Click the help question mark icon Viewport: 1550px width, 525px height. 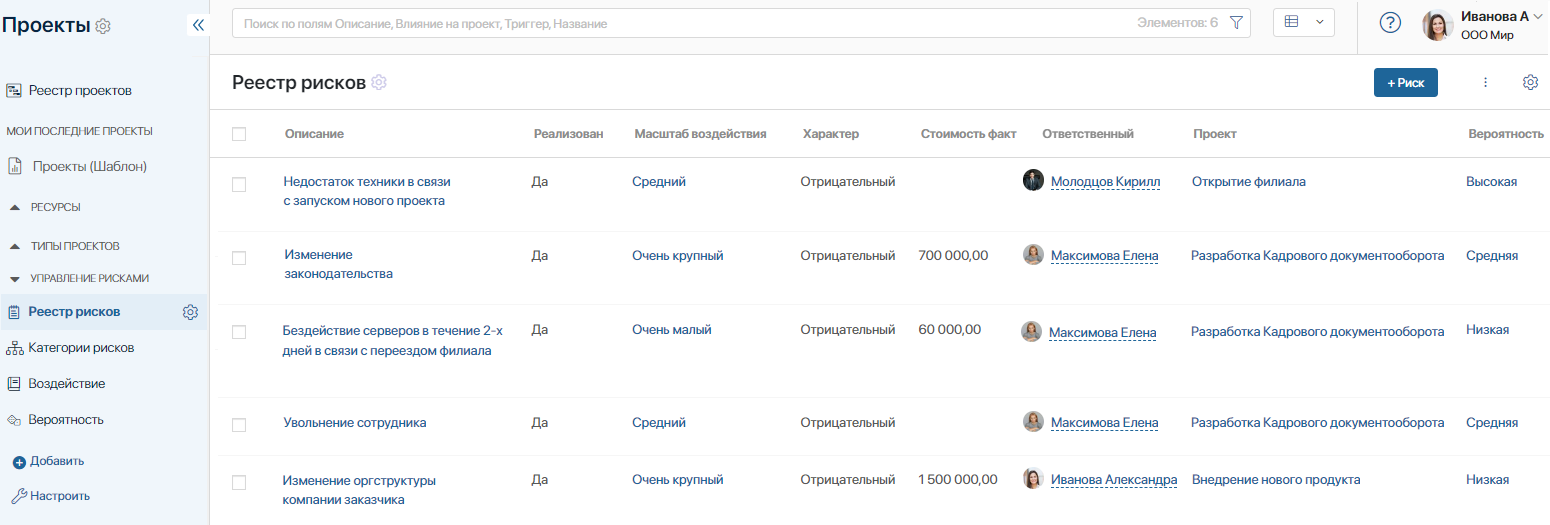1390,23
